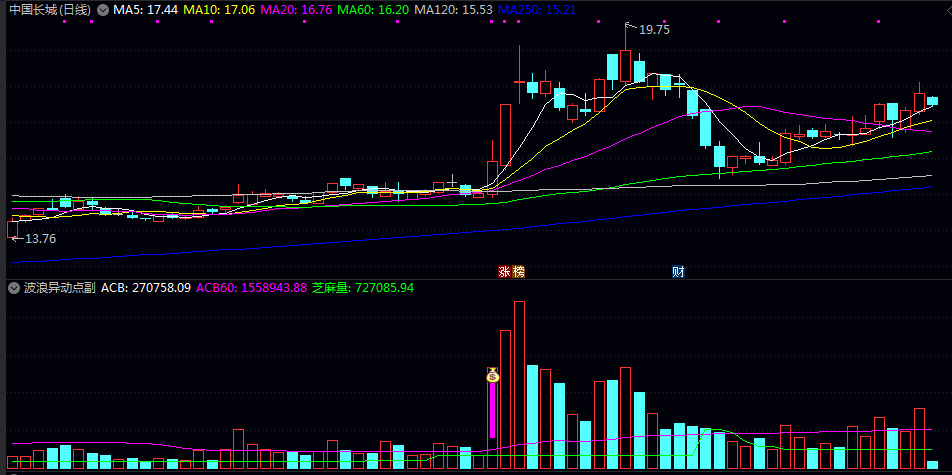Select the MA20: 16.76 label
Screen dimensions: 952x475
coord(295,10)
